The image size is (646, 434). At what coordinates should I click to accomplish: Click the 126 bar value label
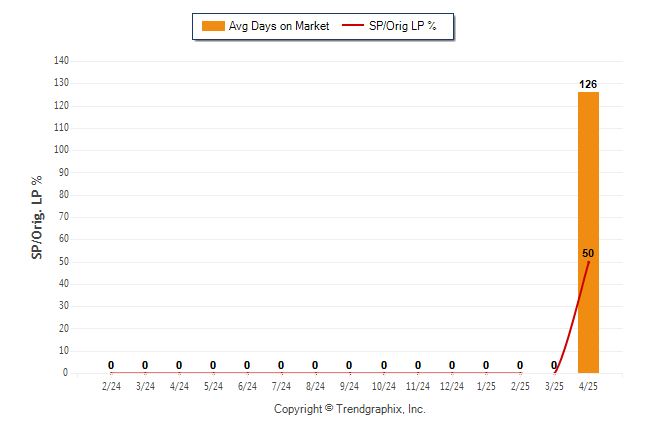[588, 84]
